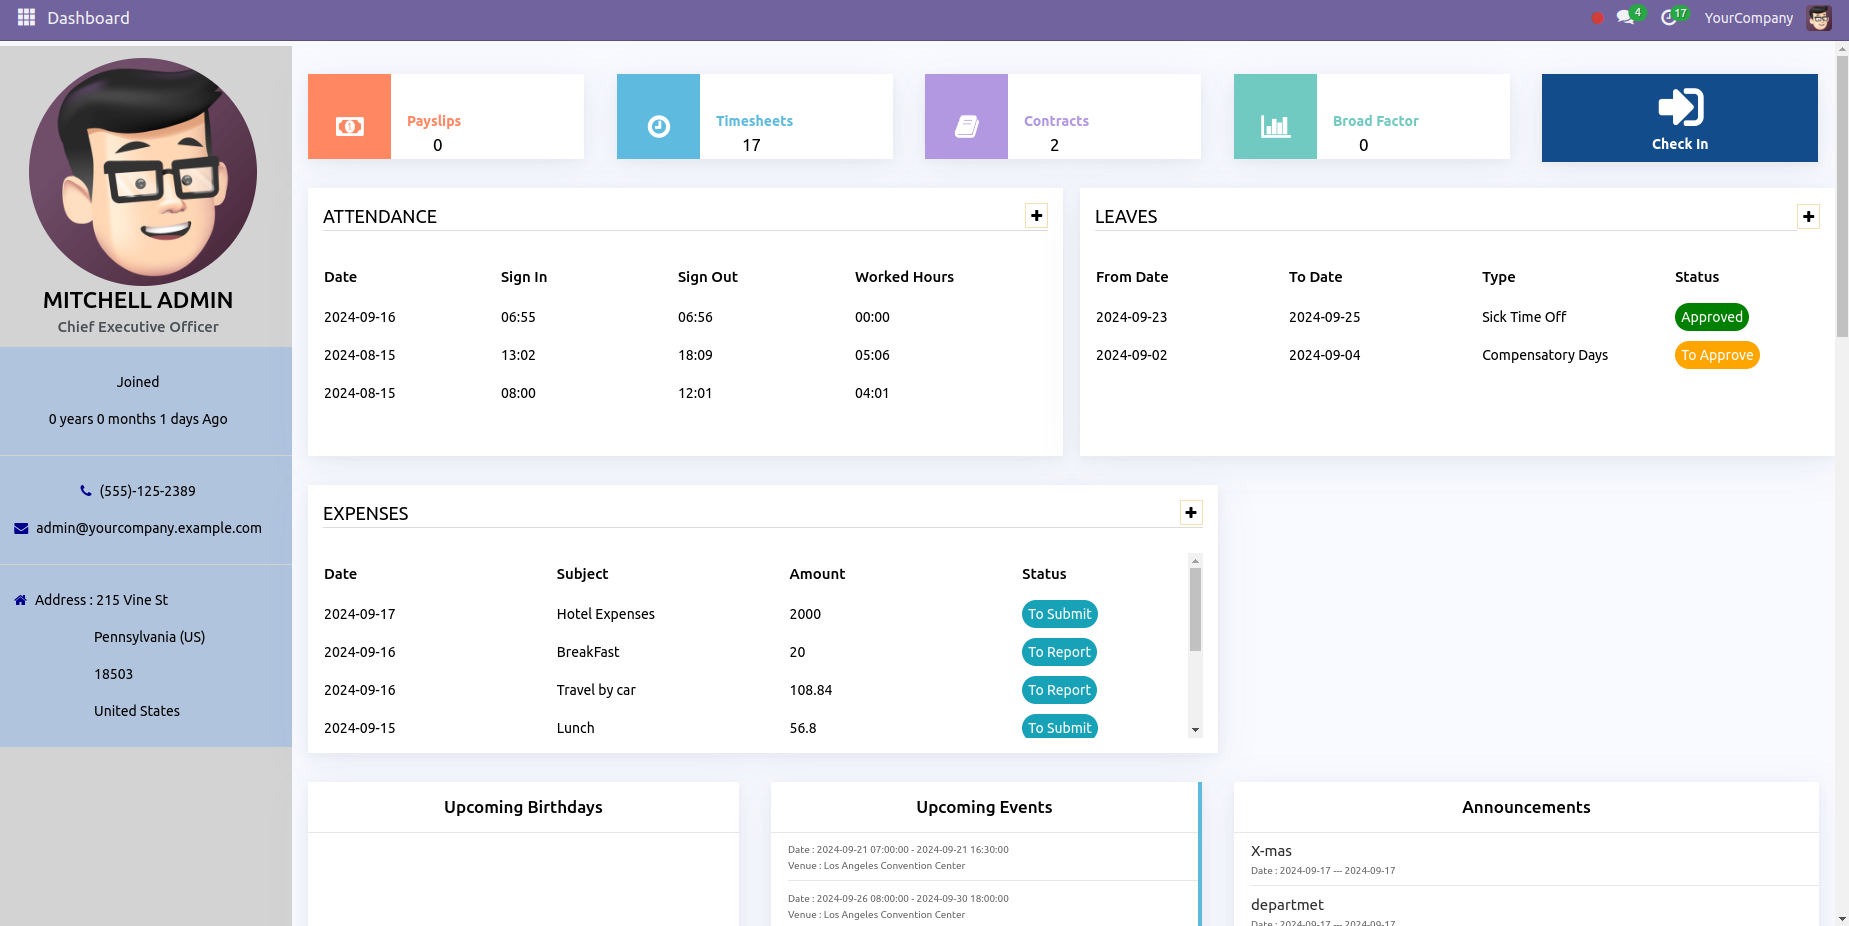This screenshot has height=926, width=1849.
Task: Open the conversations chat icon
Action: (x=1625, y=18)
